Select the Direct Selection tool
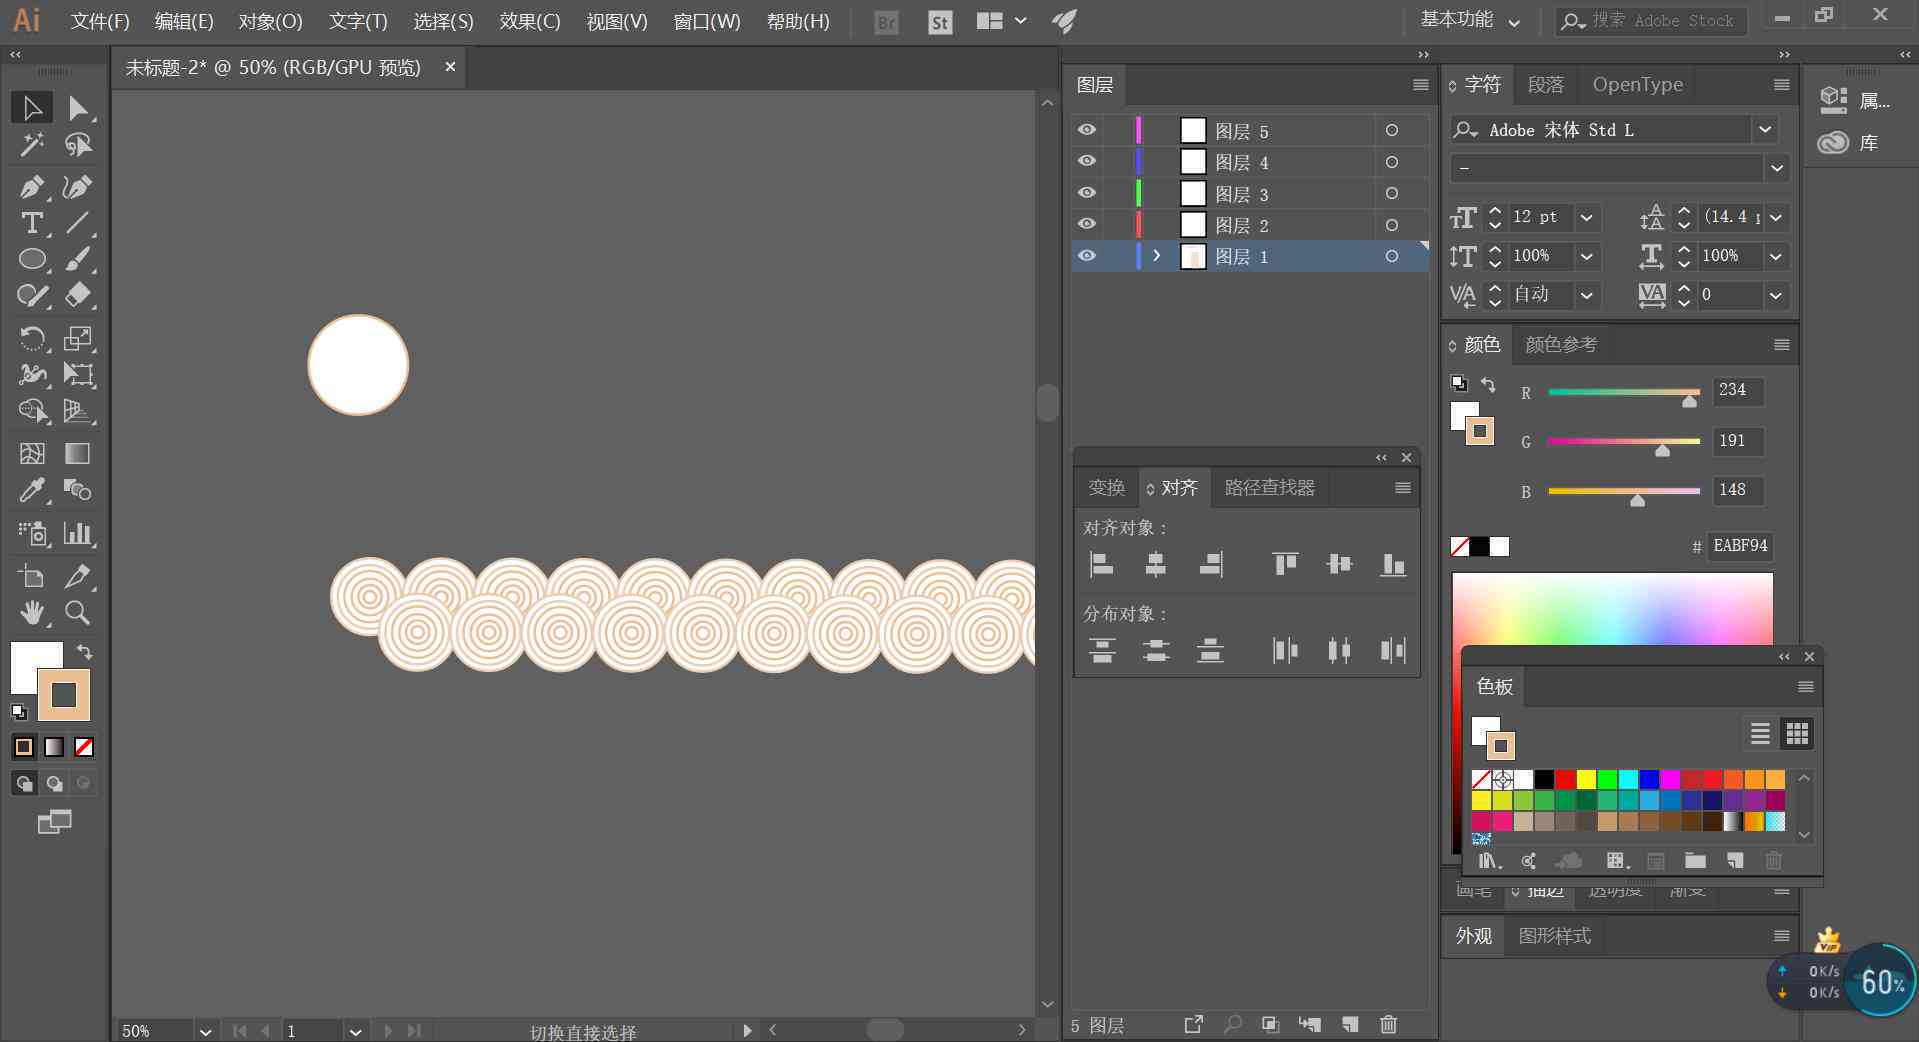 [x=78, y=108]
